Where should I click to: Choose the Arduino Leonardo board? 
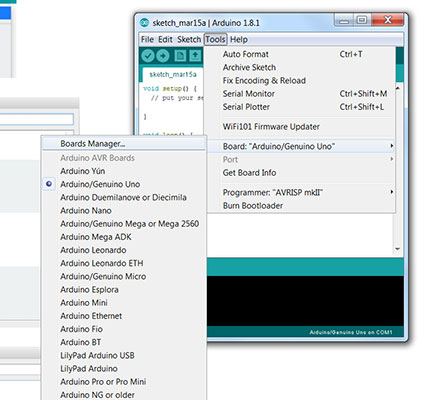click(x=124, y=250)
